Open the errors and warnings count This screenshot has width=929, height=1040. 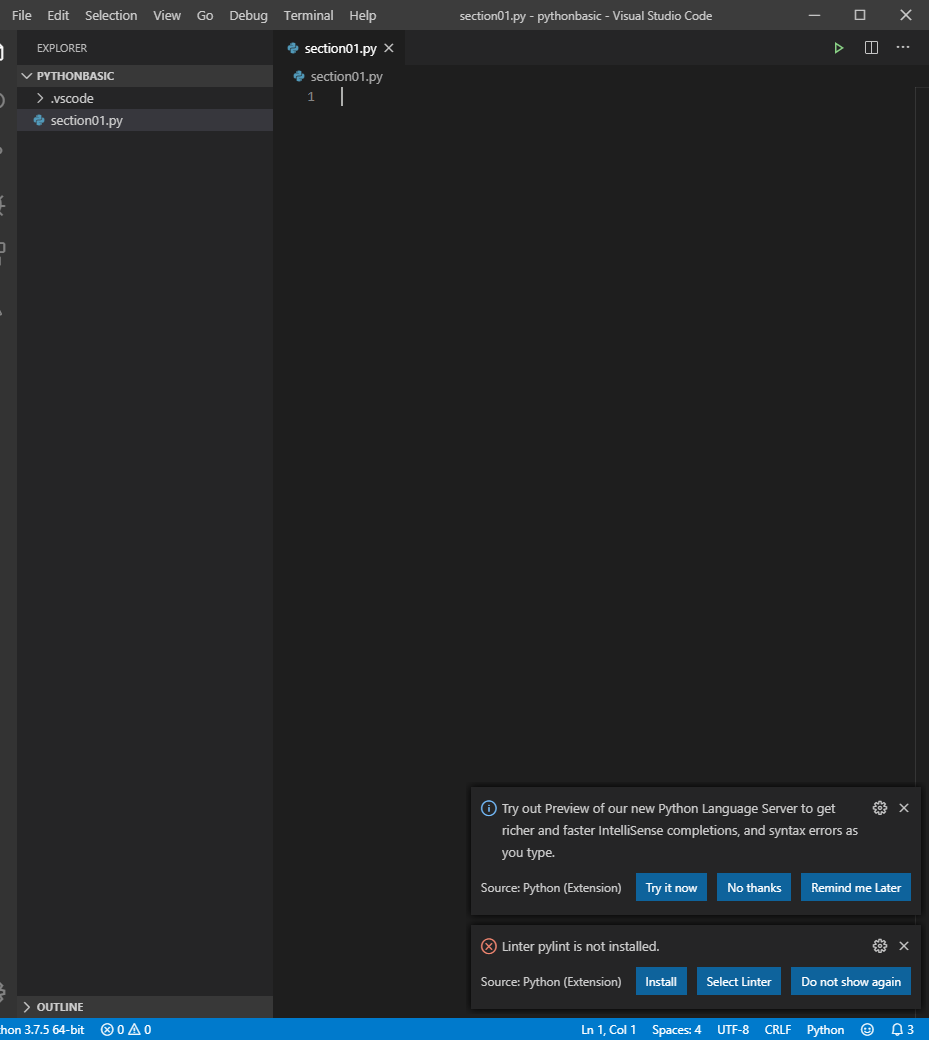coord(126,1029)
